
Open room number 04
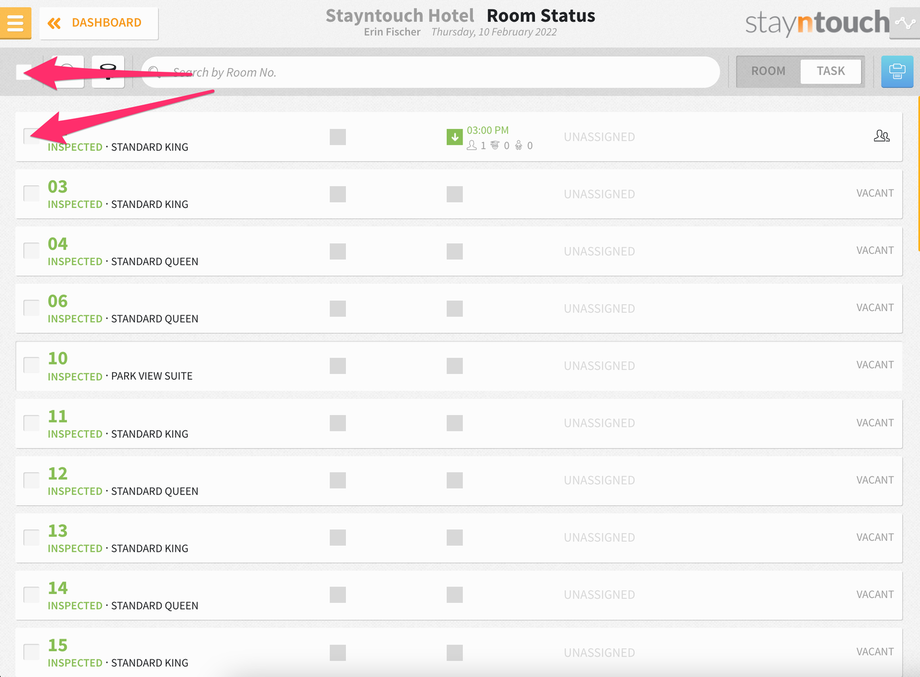[x=58, y=243]
